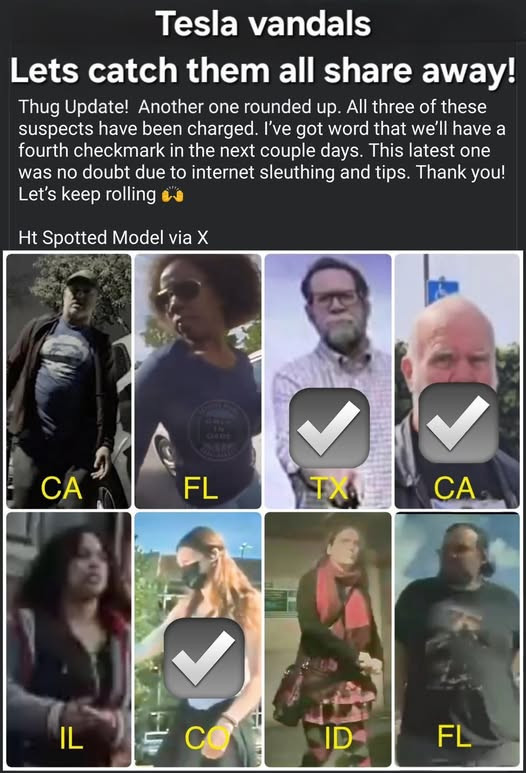Viewport: 526px width, 773px height.
Task: Click the 'Lets catch them all share away!' heading
Action: [x=263, y=70]
